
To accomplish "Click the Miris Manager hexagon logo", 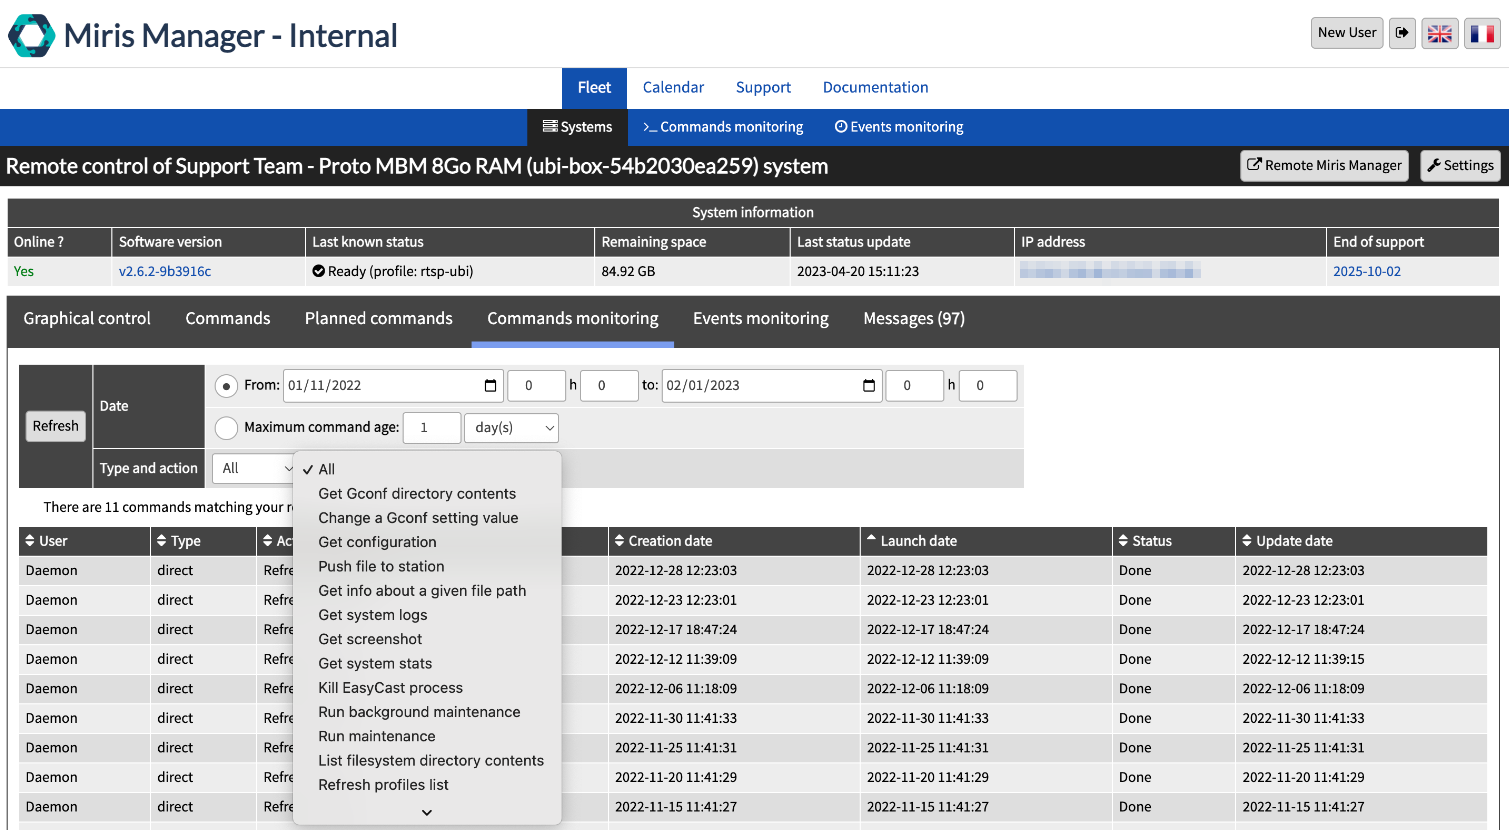I will pos(32,36).
